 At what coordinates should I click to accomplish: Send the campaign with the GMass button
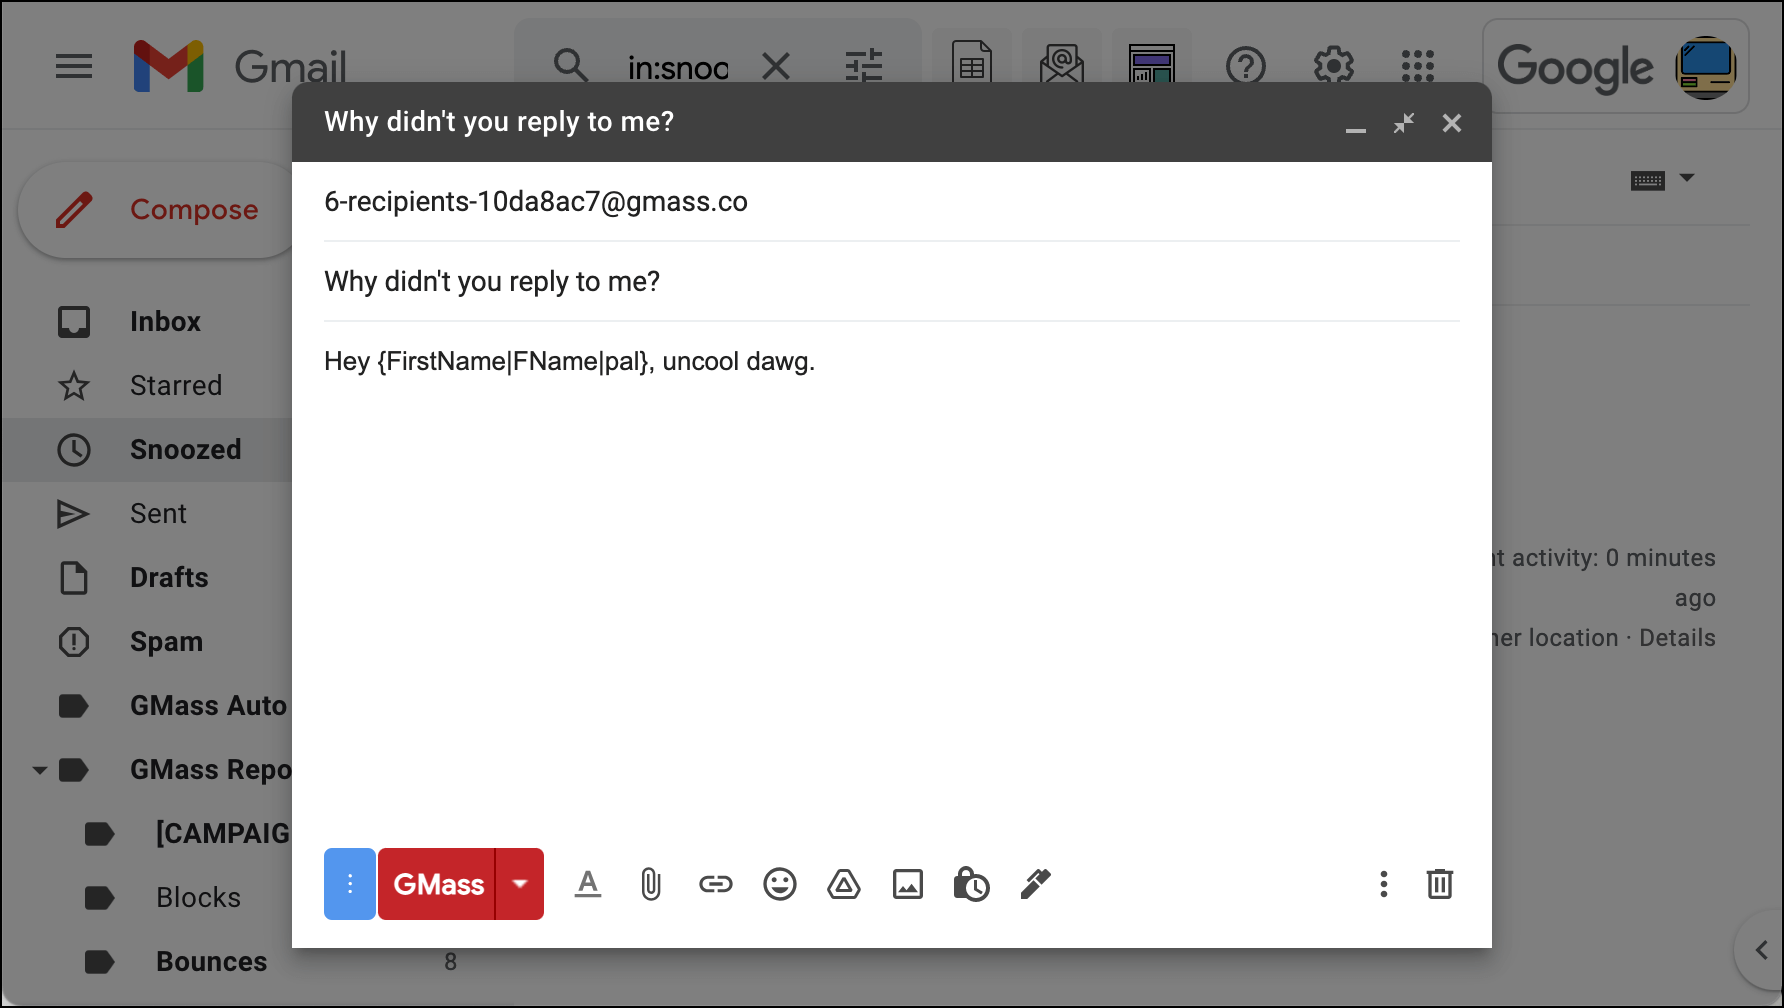[437, 884]
